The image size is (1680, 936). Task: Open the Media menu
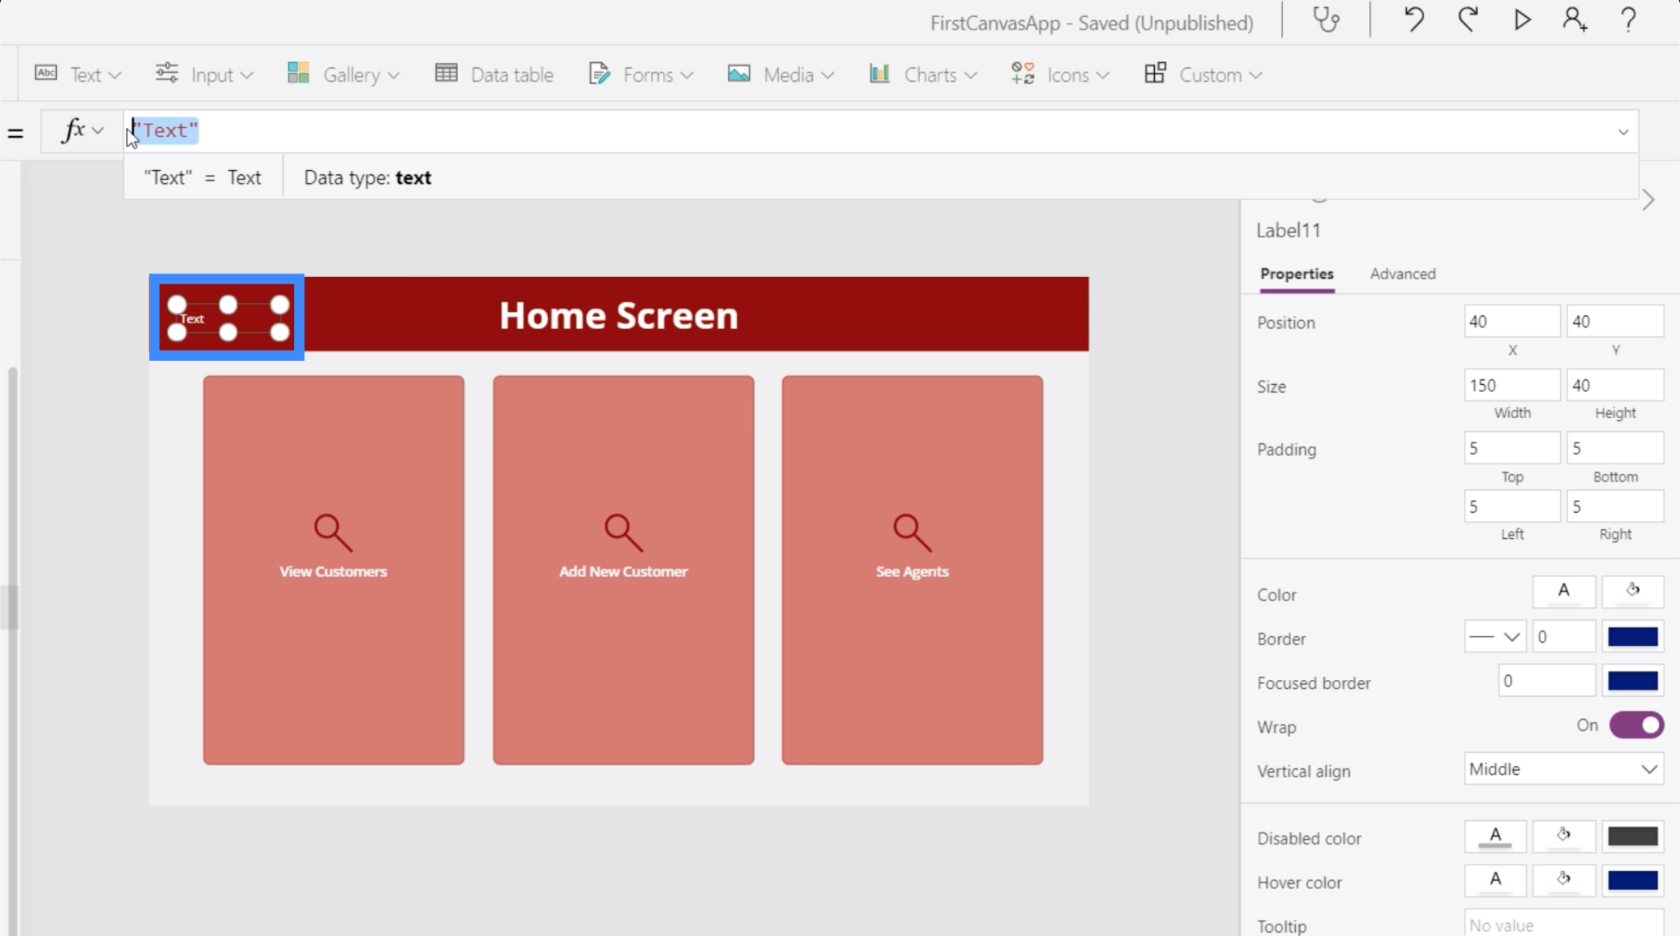(781, 74)
